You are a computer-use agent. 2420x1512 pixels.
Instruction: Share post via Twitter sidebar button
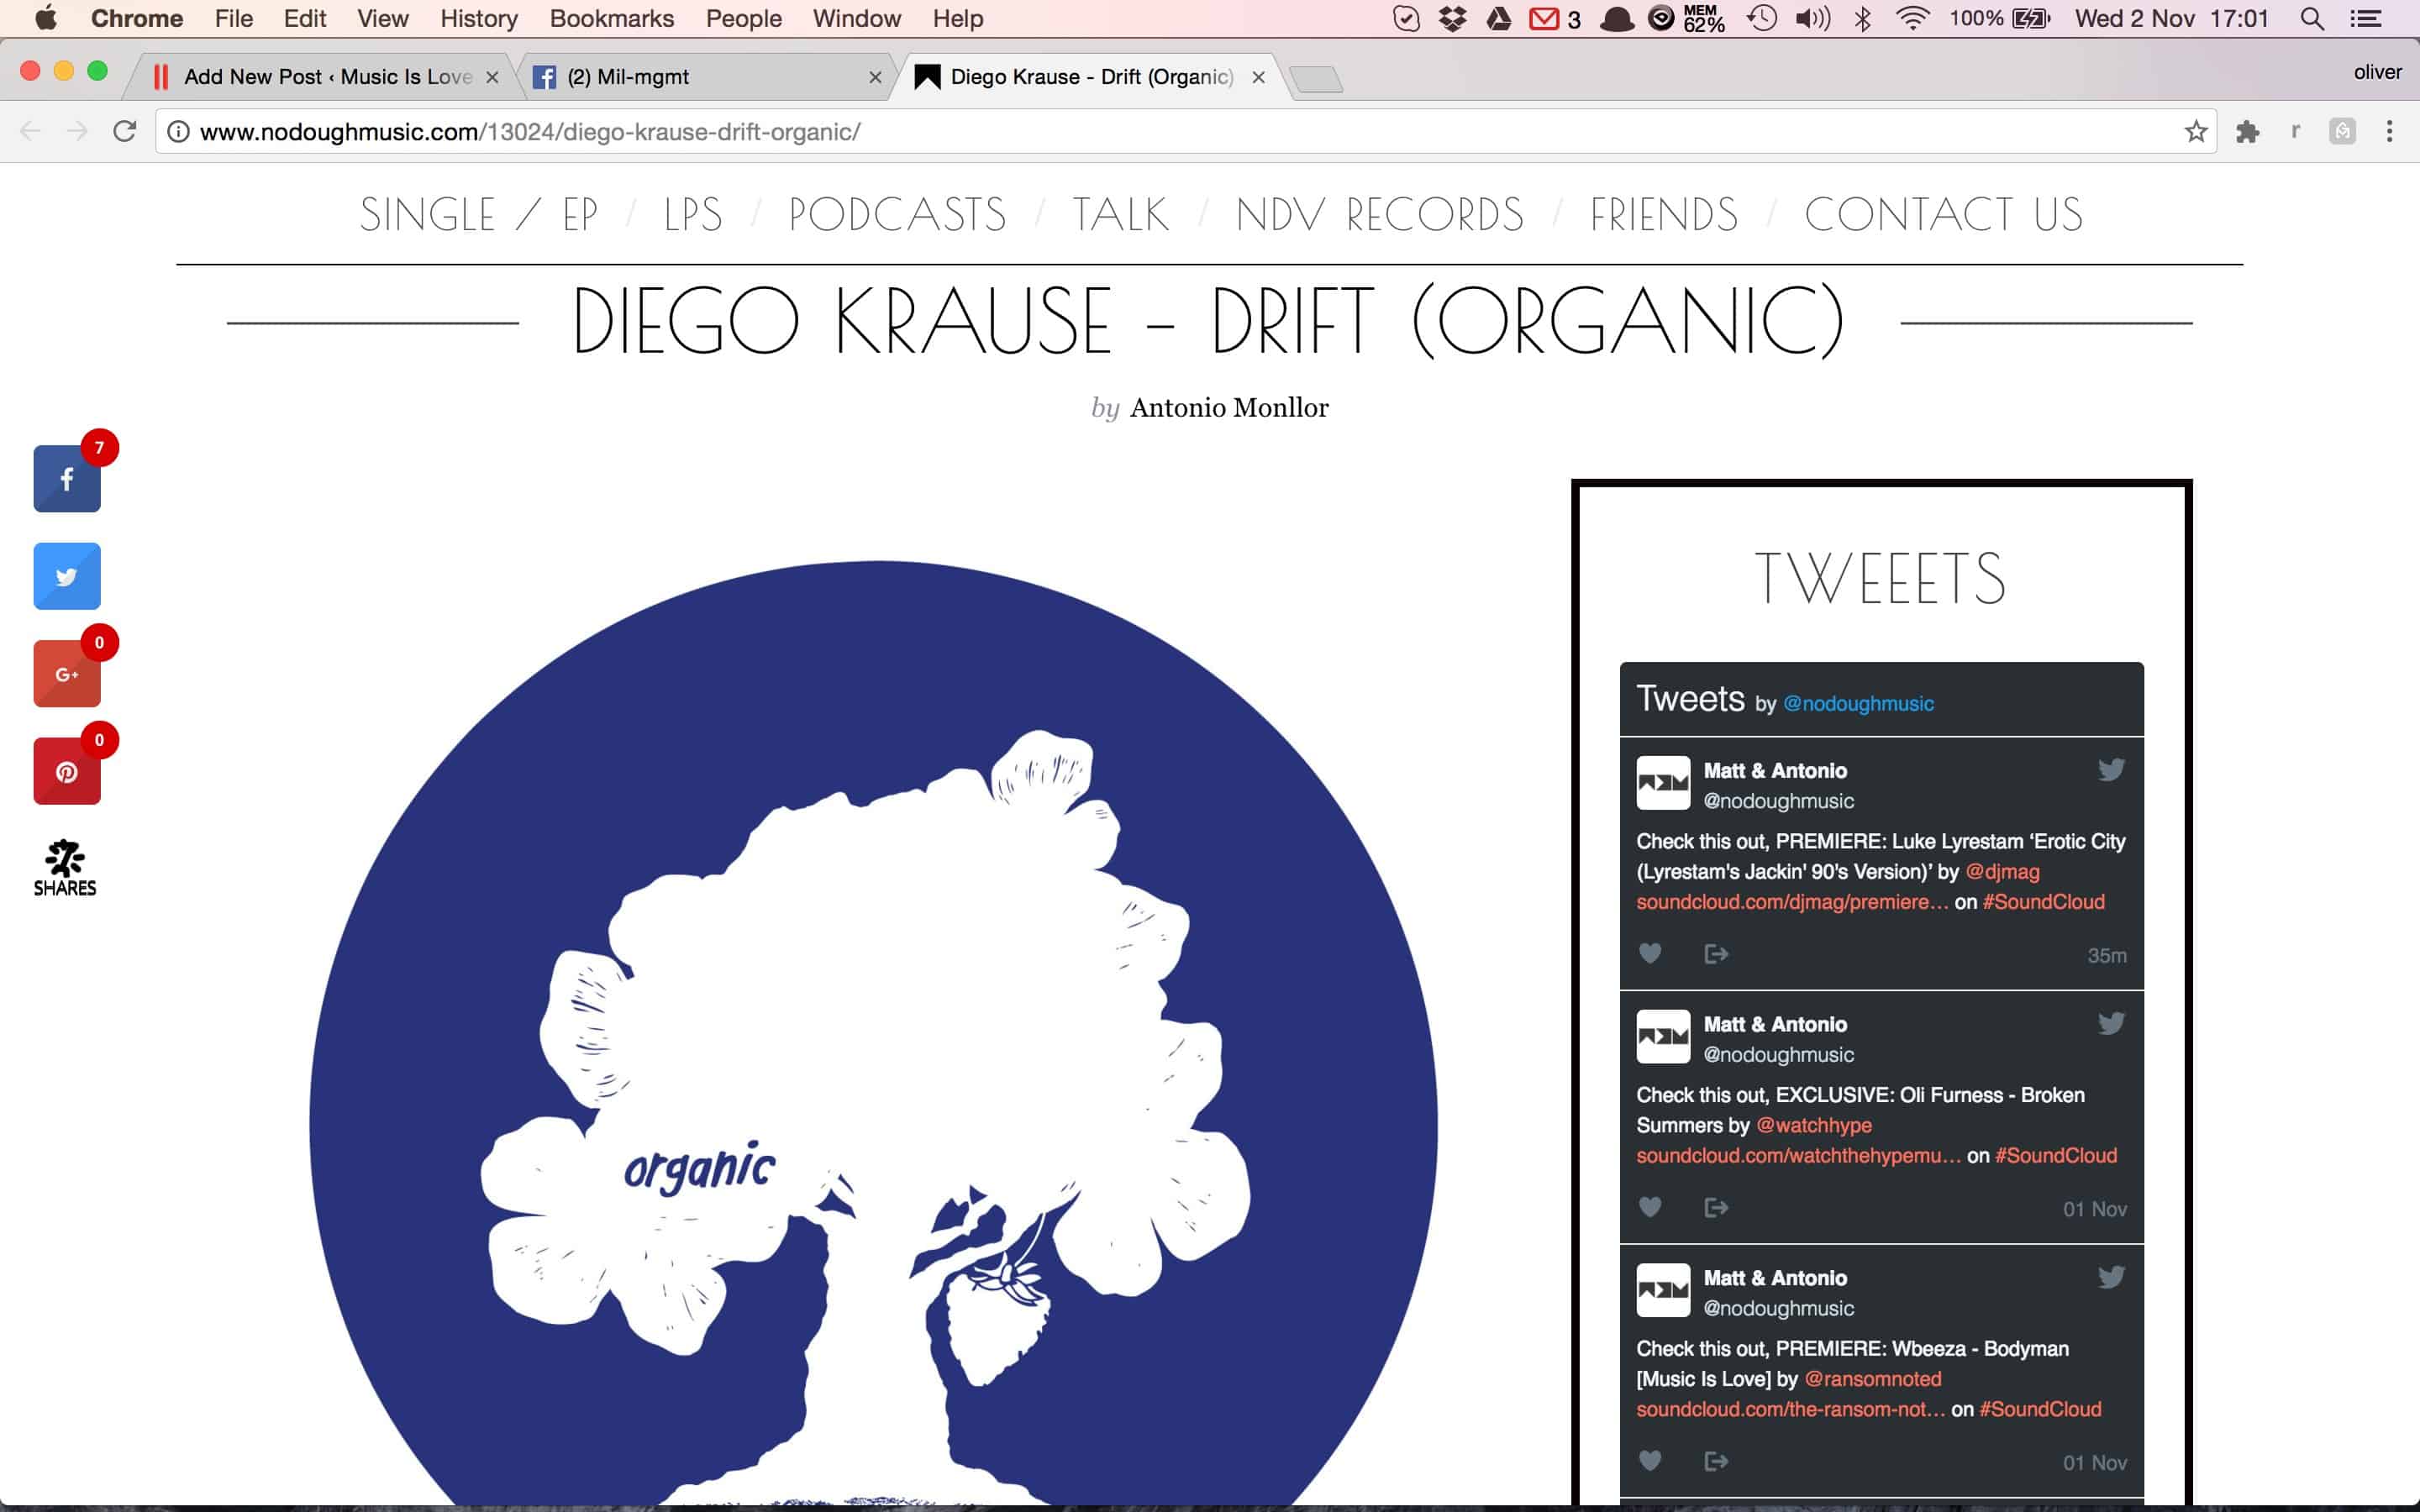(x=67, y=576)
